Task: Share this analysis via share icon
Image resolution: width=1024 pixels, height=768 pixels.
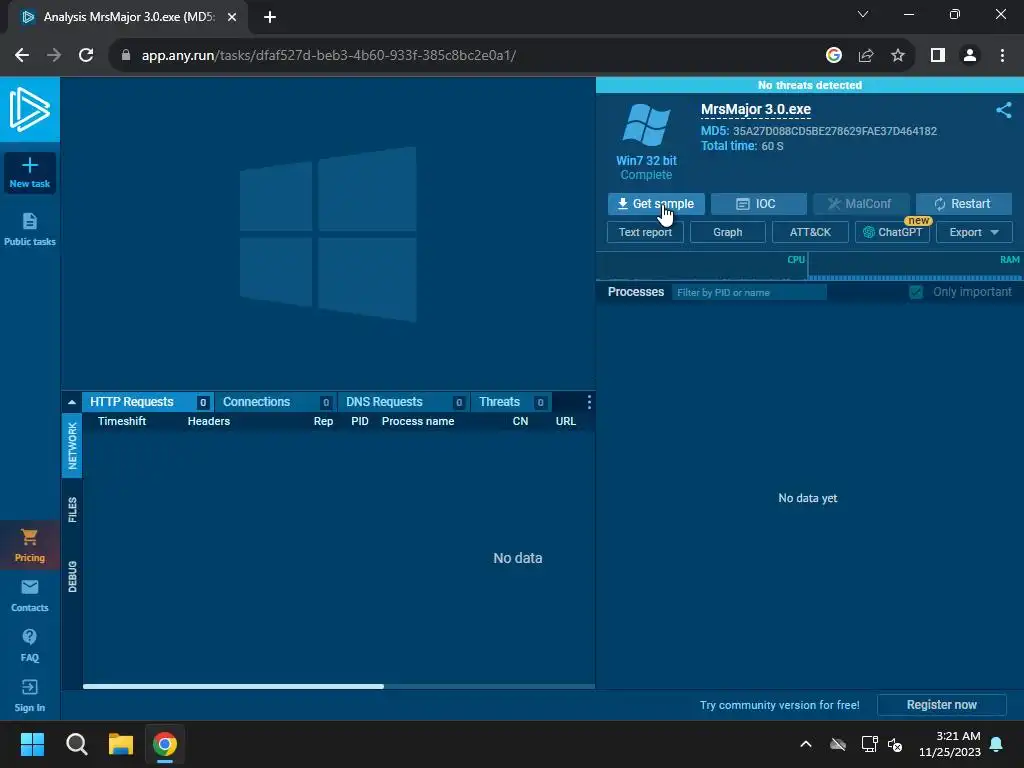Action: [1004, 110]
